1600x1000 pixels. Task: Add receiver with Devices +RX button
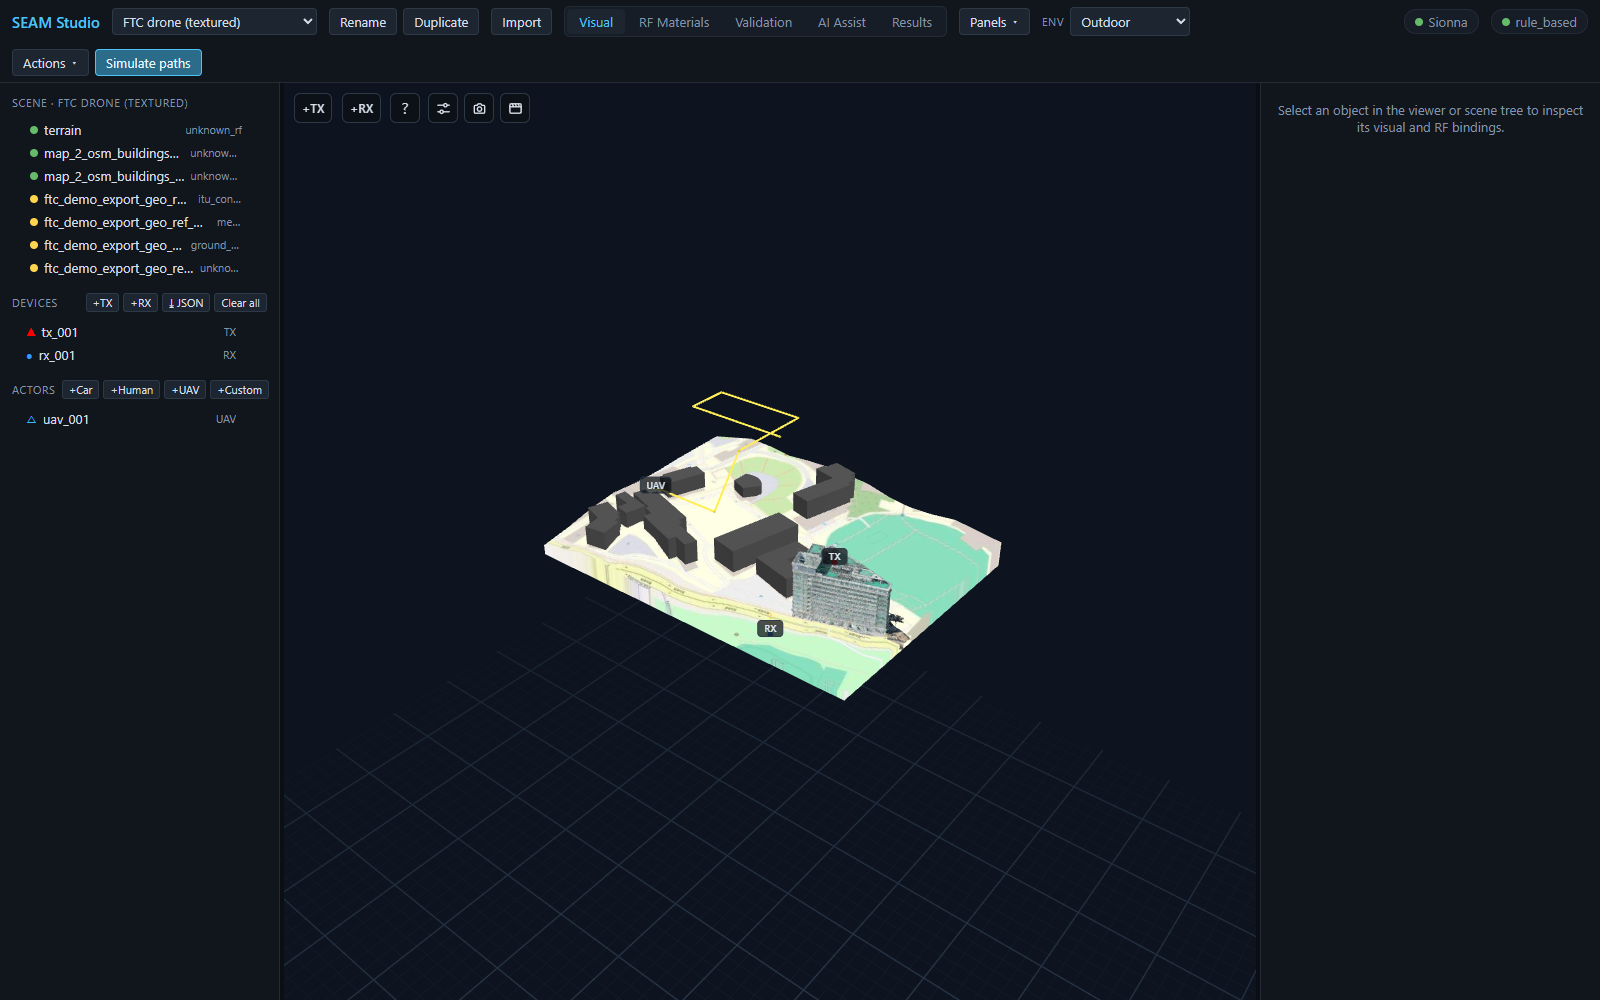(140, 303)
